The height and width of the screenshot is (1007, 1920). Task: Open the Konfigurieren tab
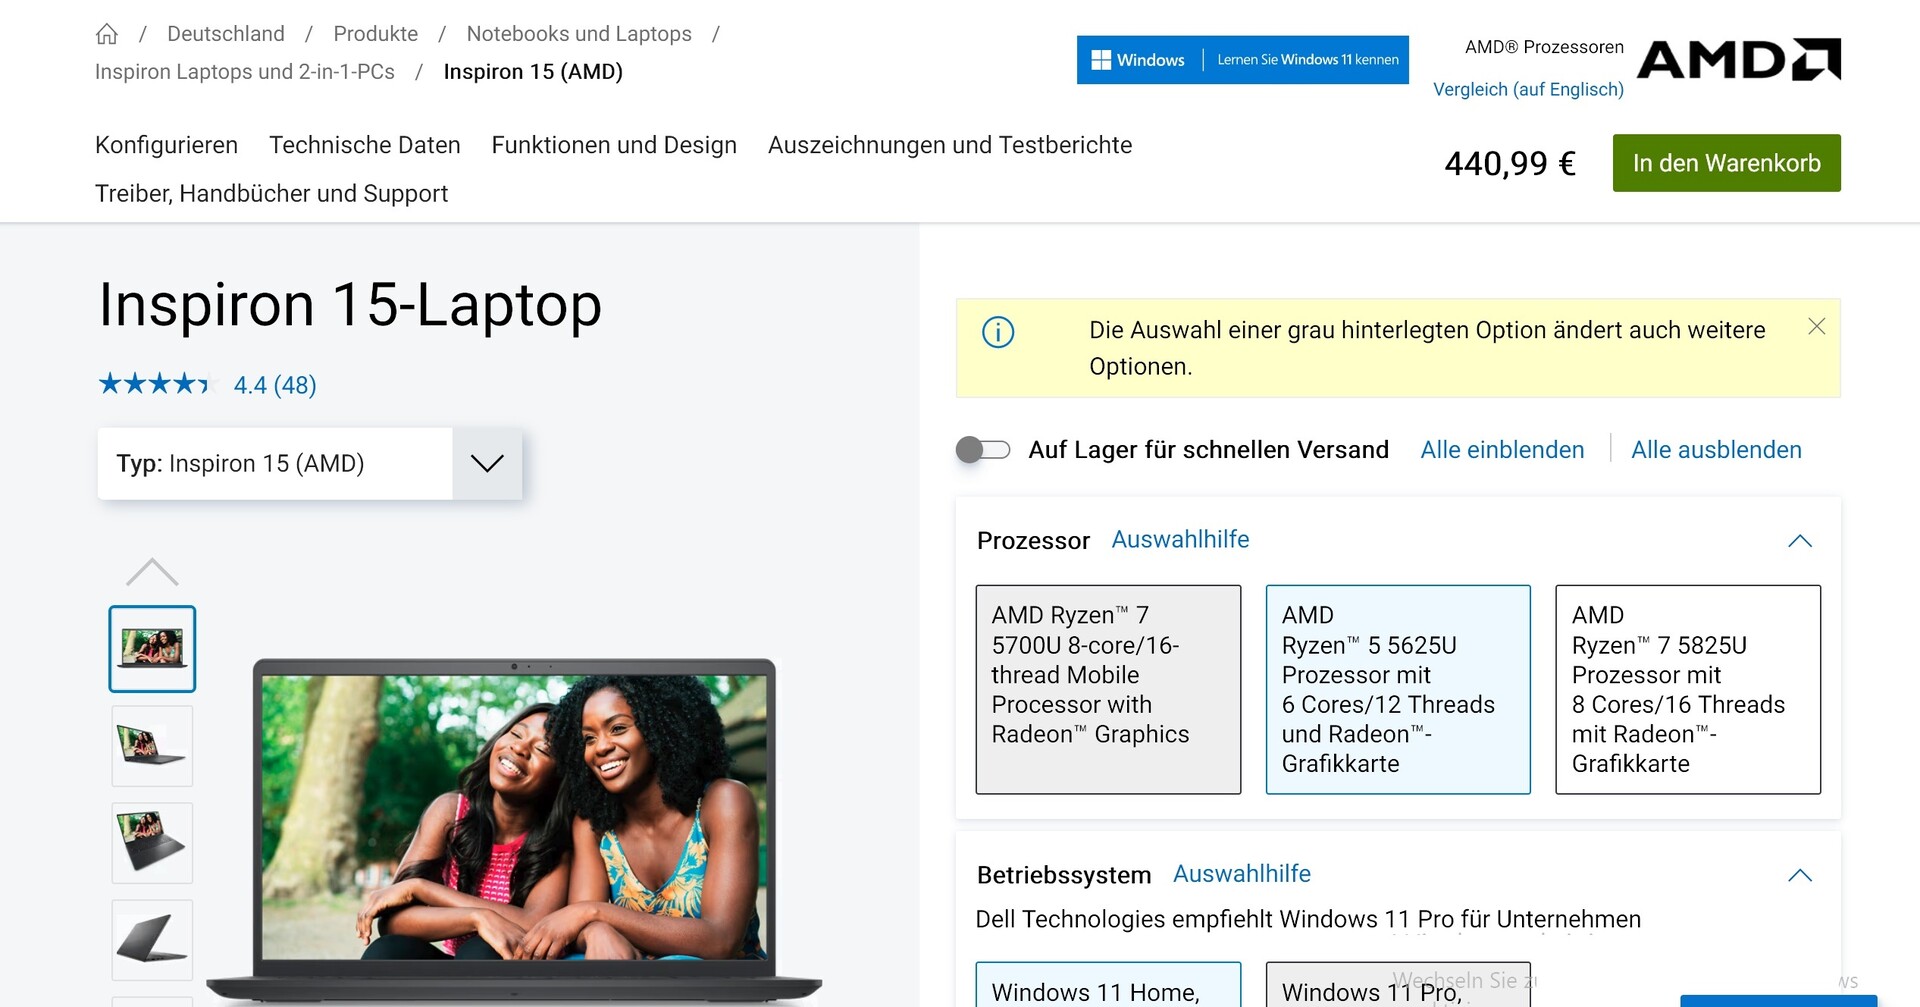[x=166, y=145]
